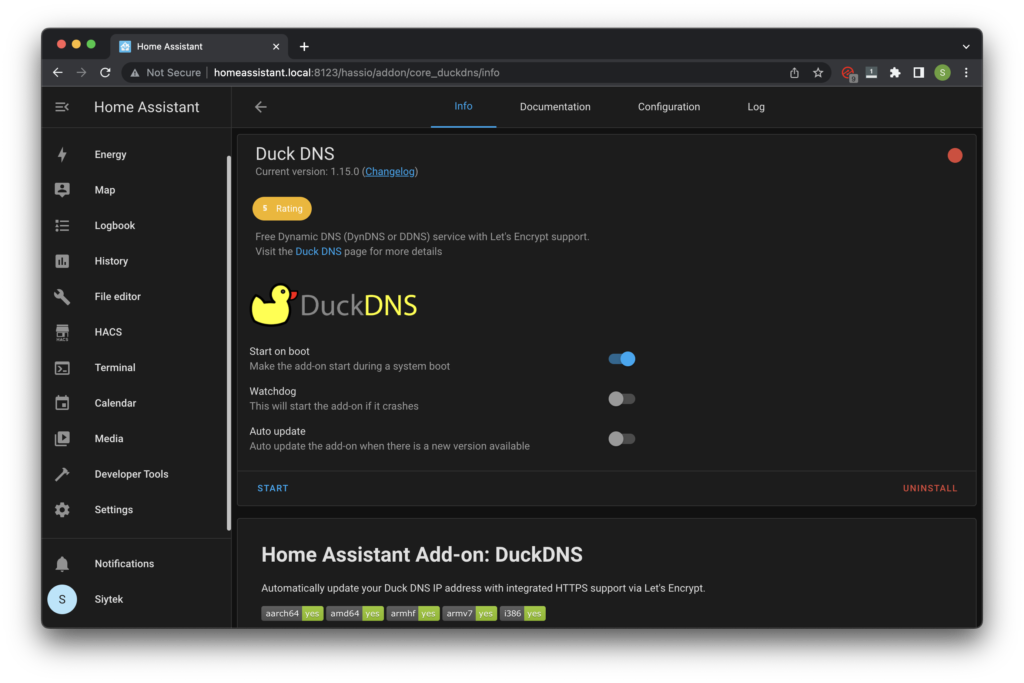Click the Map sidebar icon
This screenshot has width=1024, height=683.
click(62, 190)
